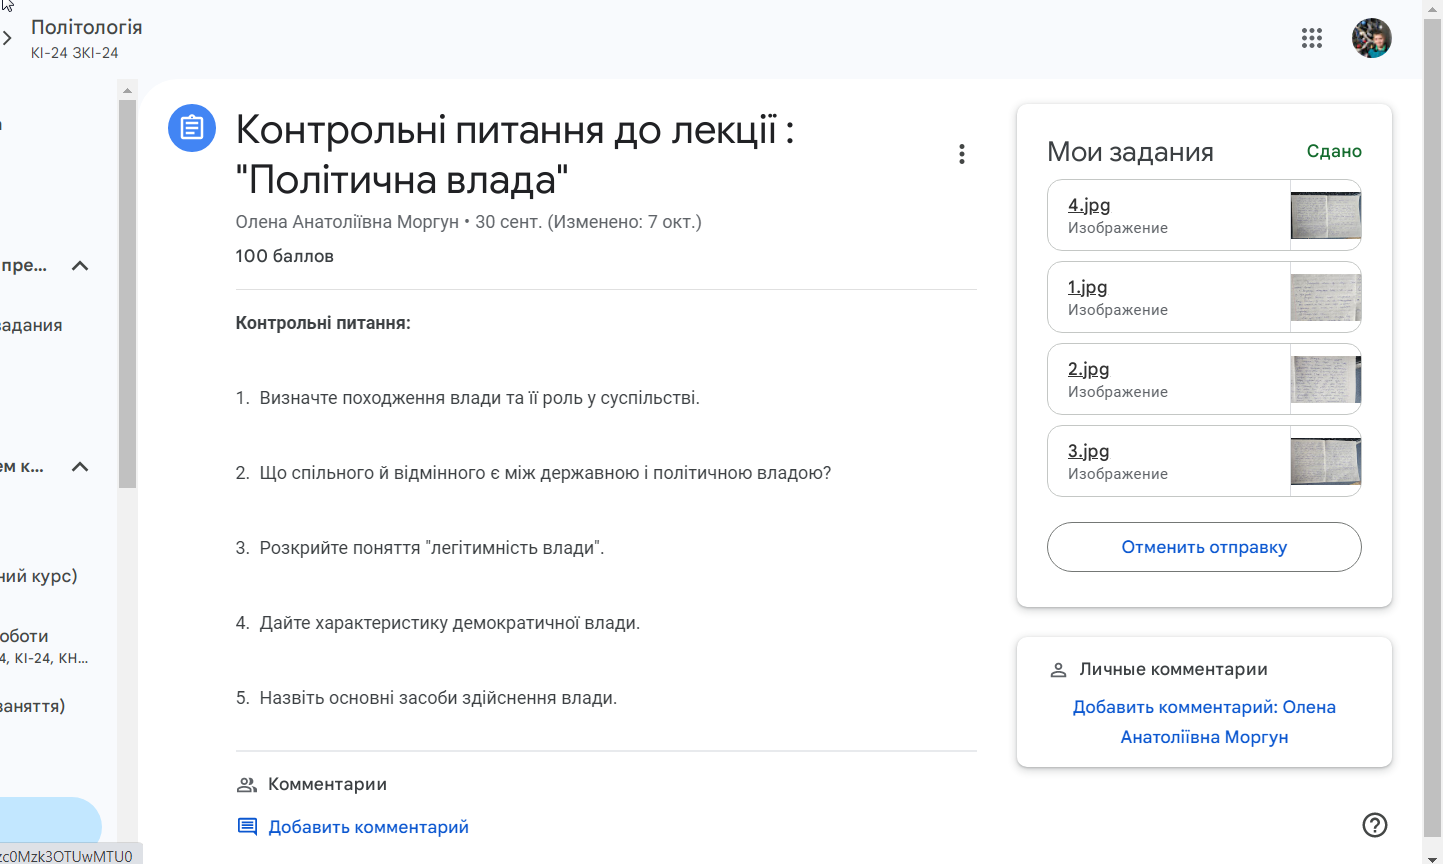This screenshot has width=1443, height=864.
Task: Click the class comment icon beside Добавить комментарий
Action: click(x=247, y=826)
